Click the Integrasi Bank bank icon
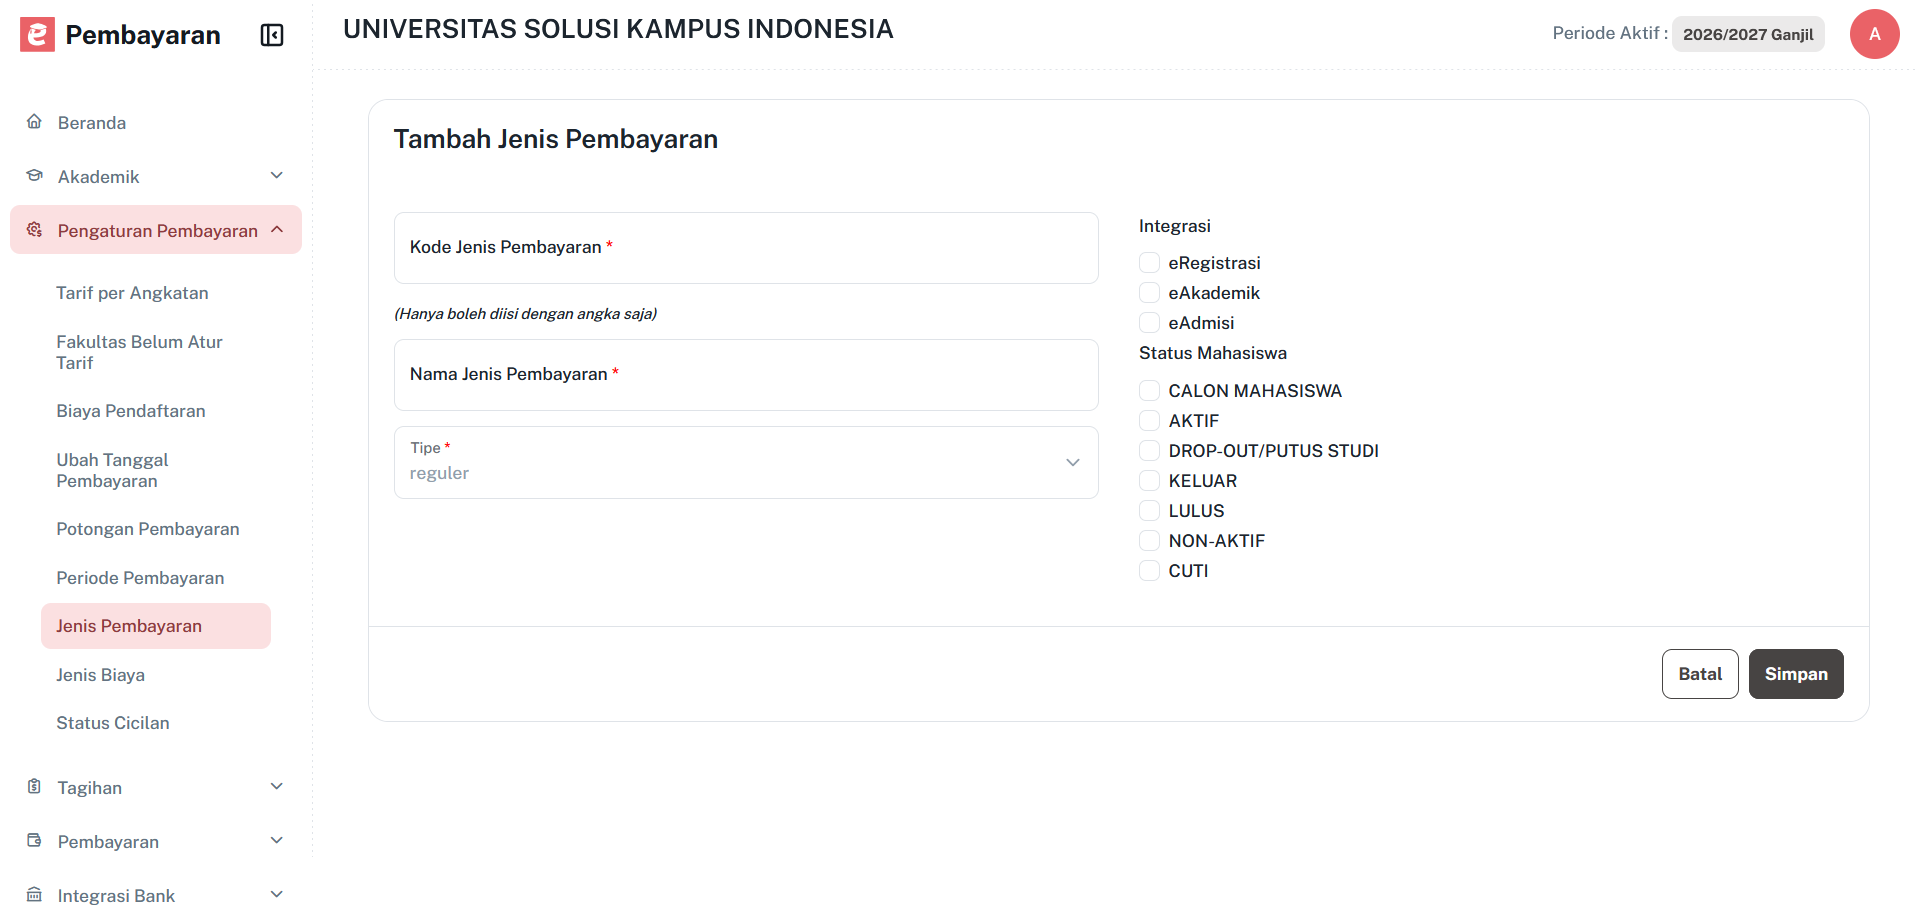Screen dimensions: 1918x906 coord(33,893)
